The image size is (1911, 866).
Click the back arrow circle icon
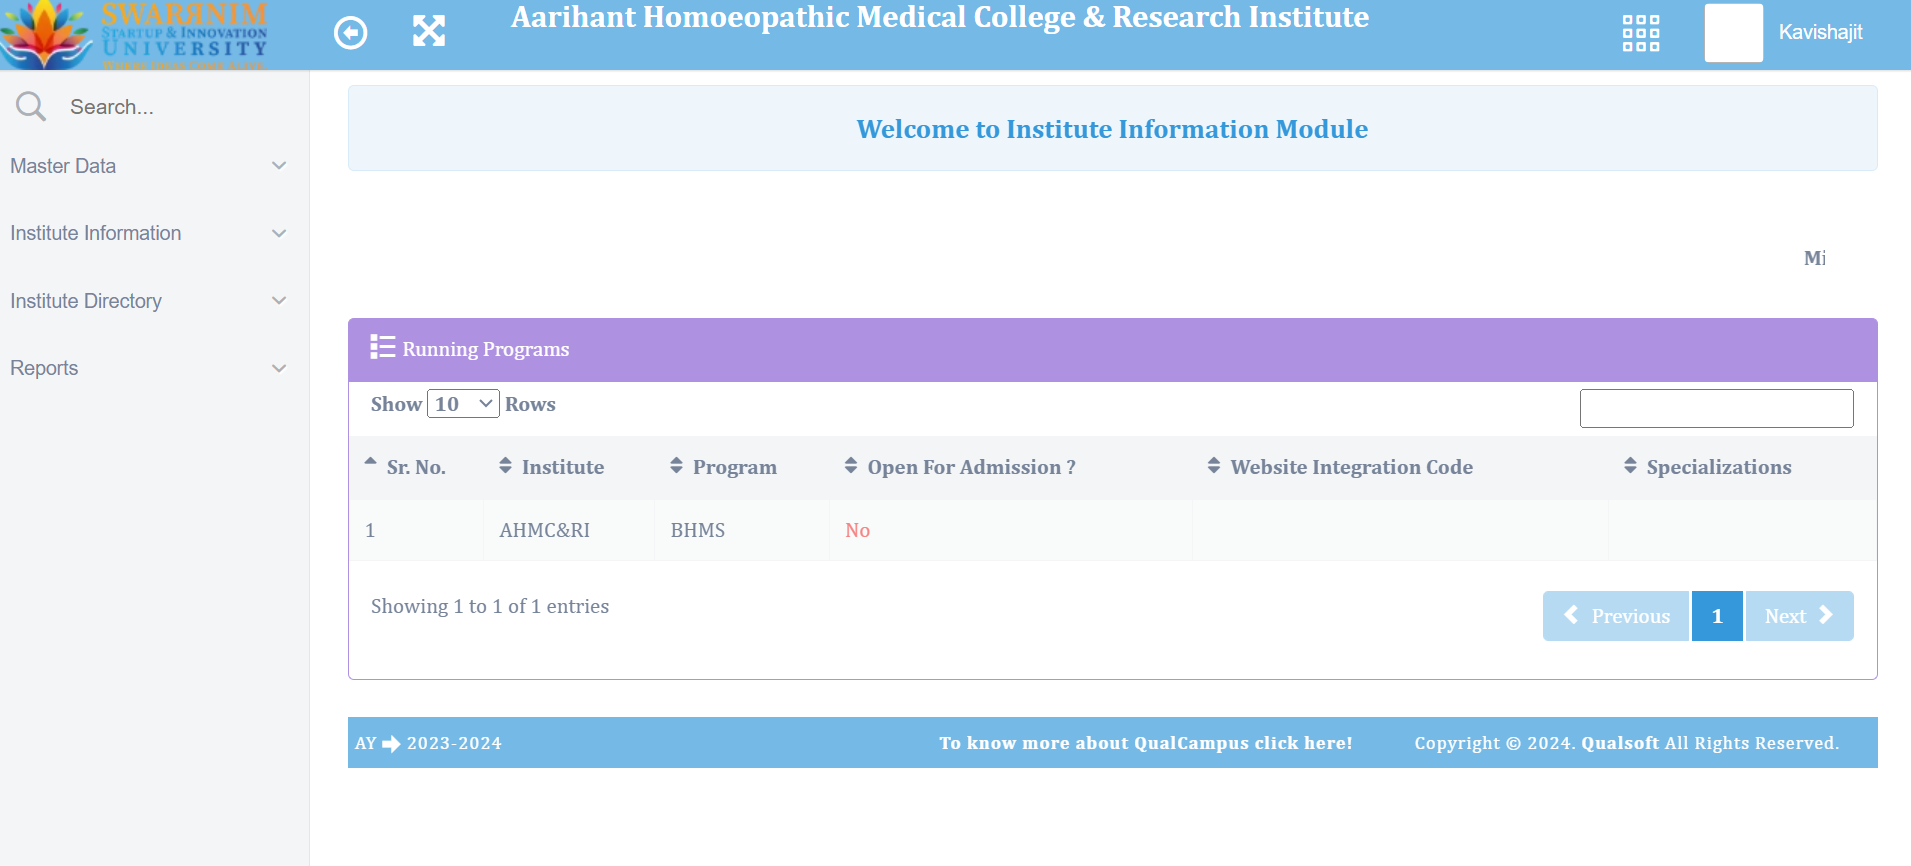pos(350,33)
